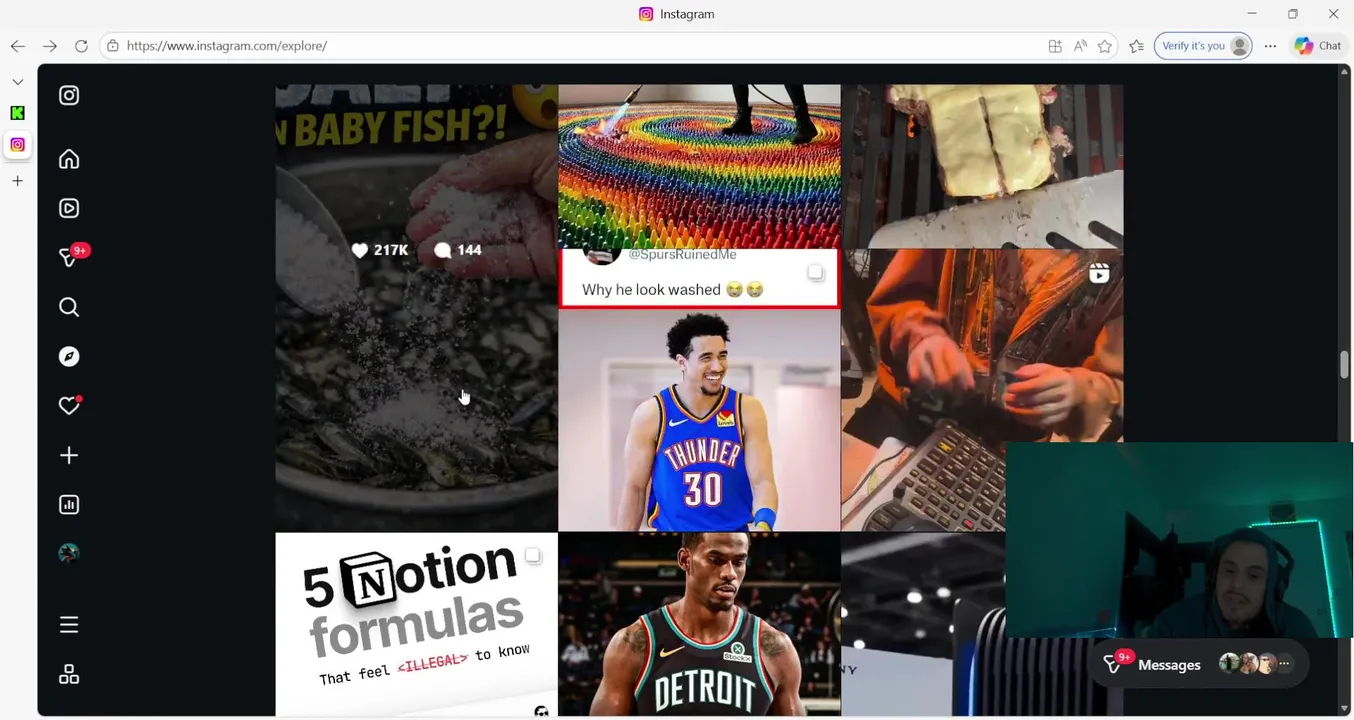Open the 5 Notion formulas post
Image resolution: width=1354 pixels, height=720 pixels.
[416, 624]
